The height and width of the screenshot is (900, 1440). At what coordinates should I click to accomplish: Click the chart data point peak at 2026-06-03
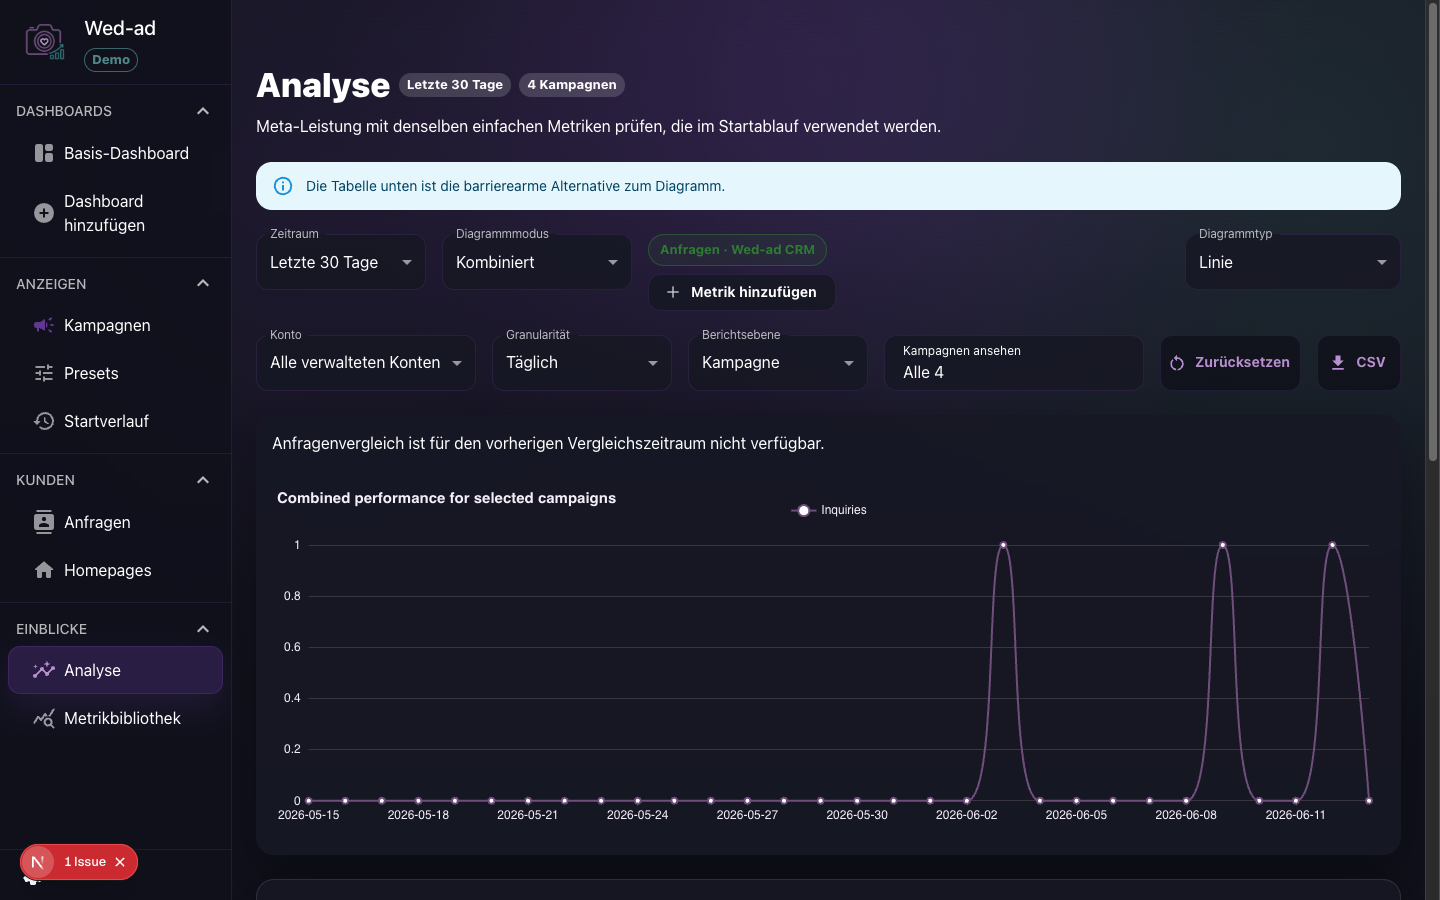coord(1003,545)
